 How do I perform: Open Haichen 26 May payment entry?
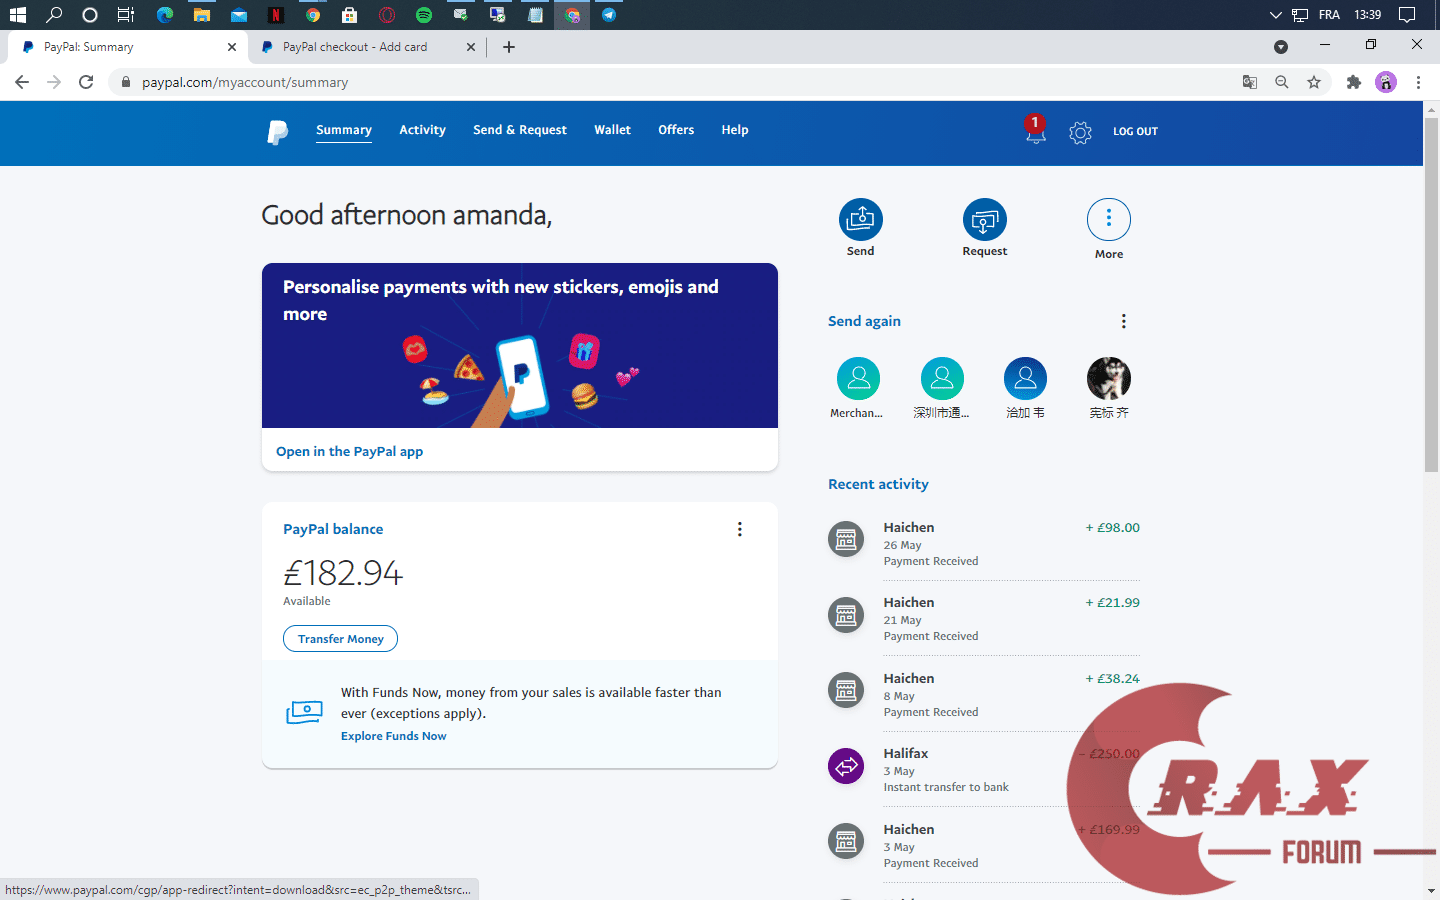pos(984,543)
